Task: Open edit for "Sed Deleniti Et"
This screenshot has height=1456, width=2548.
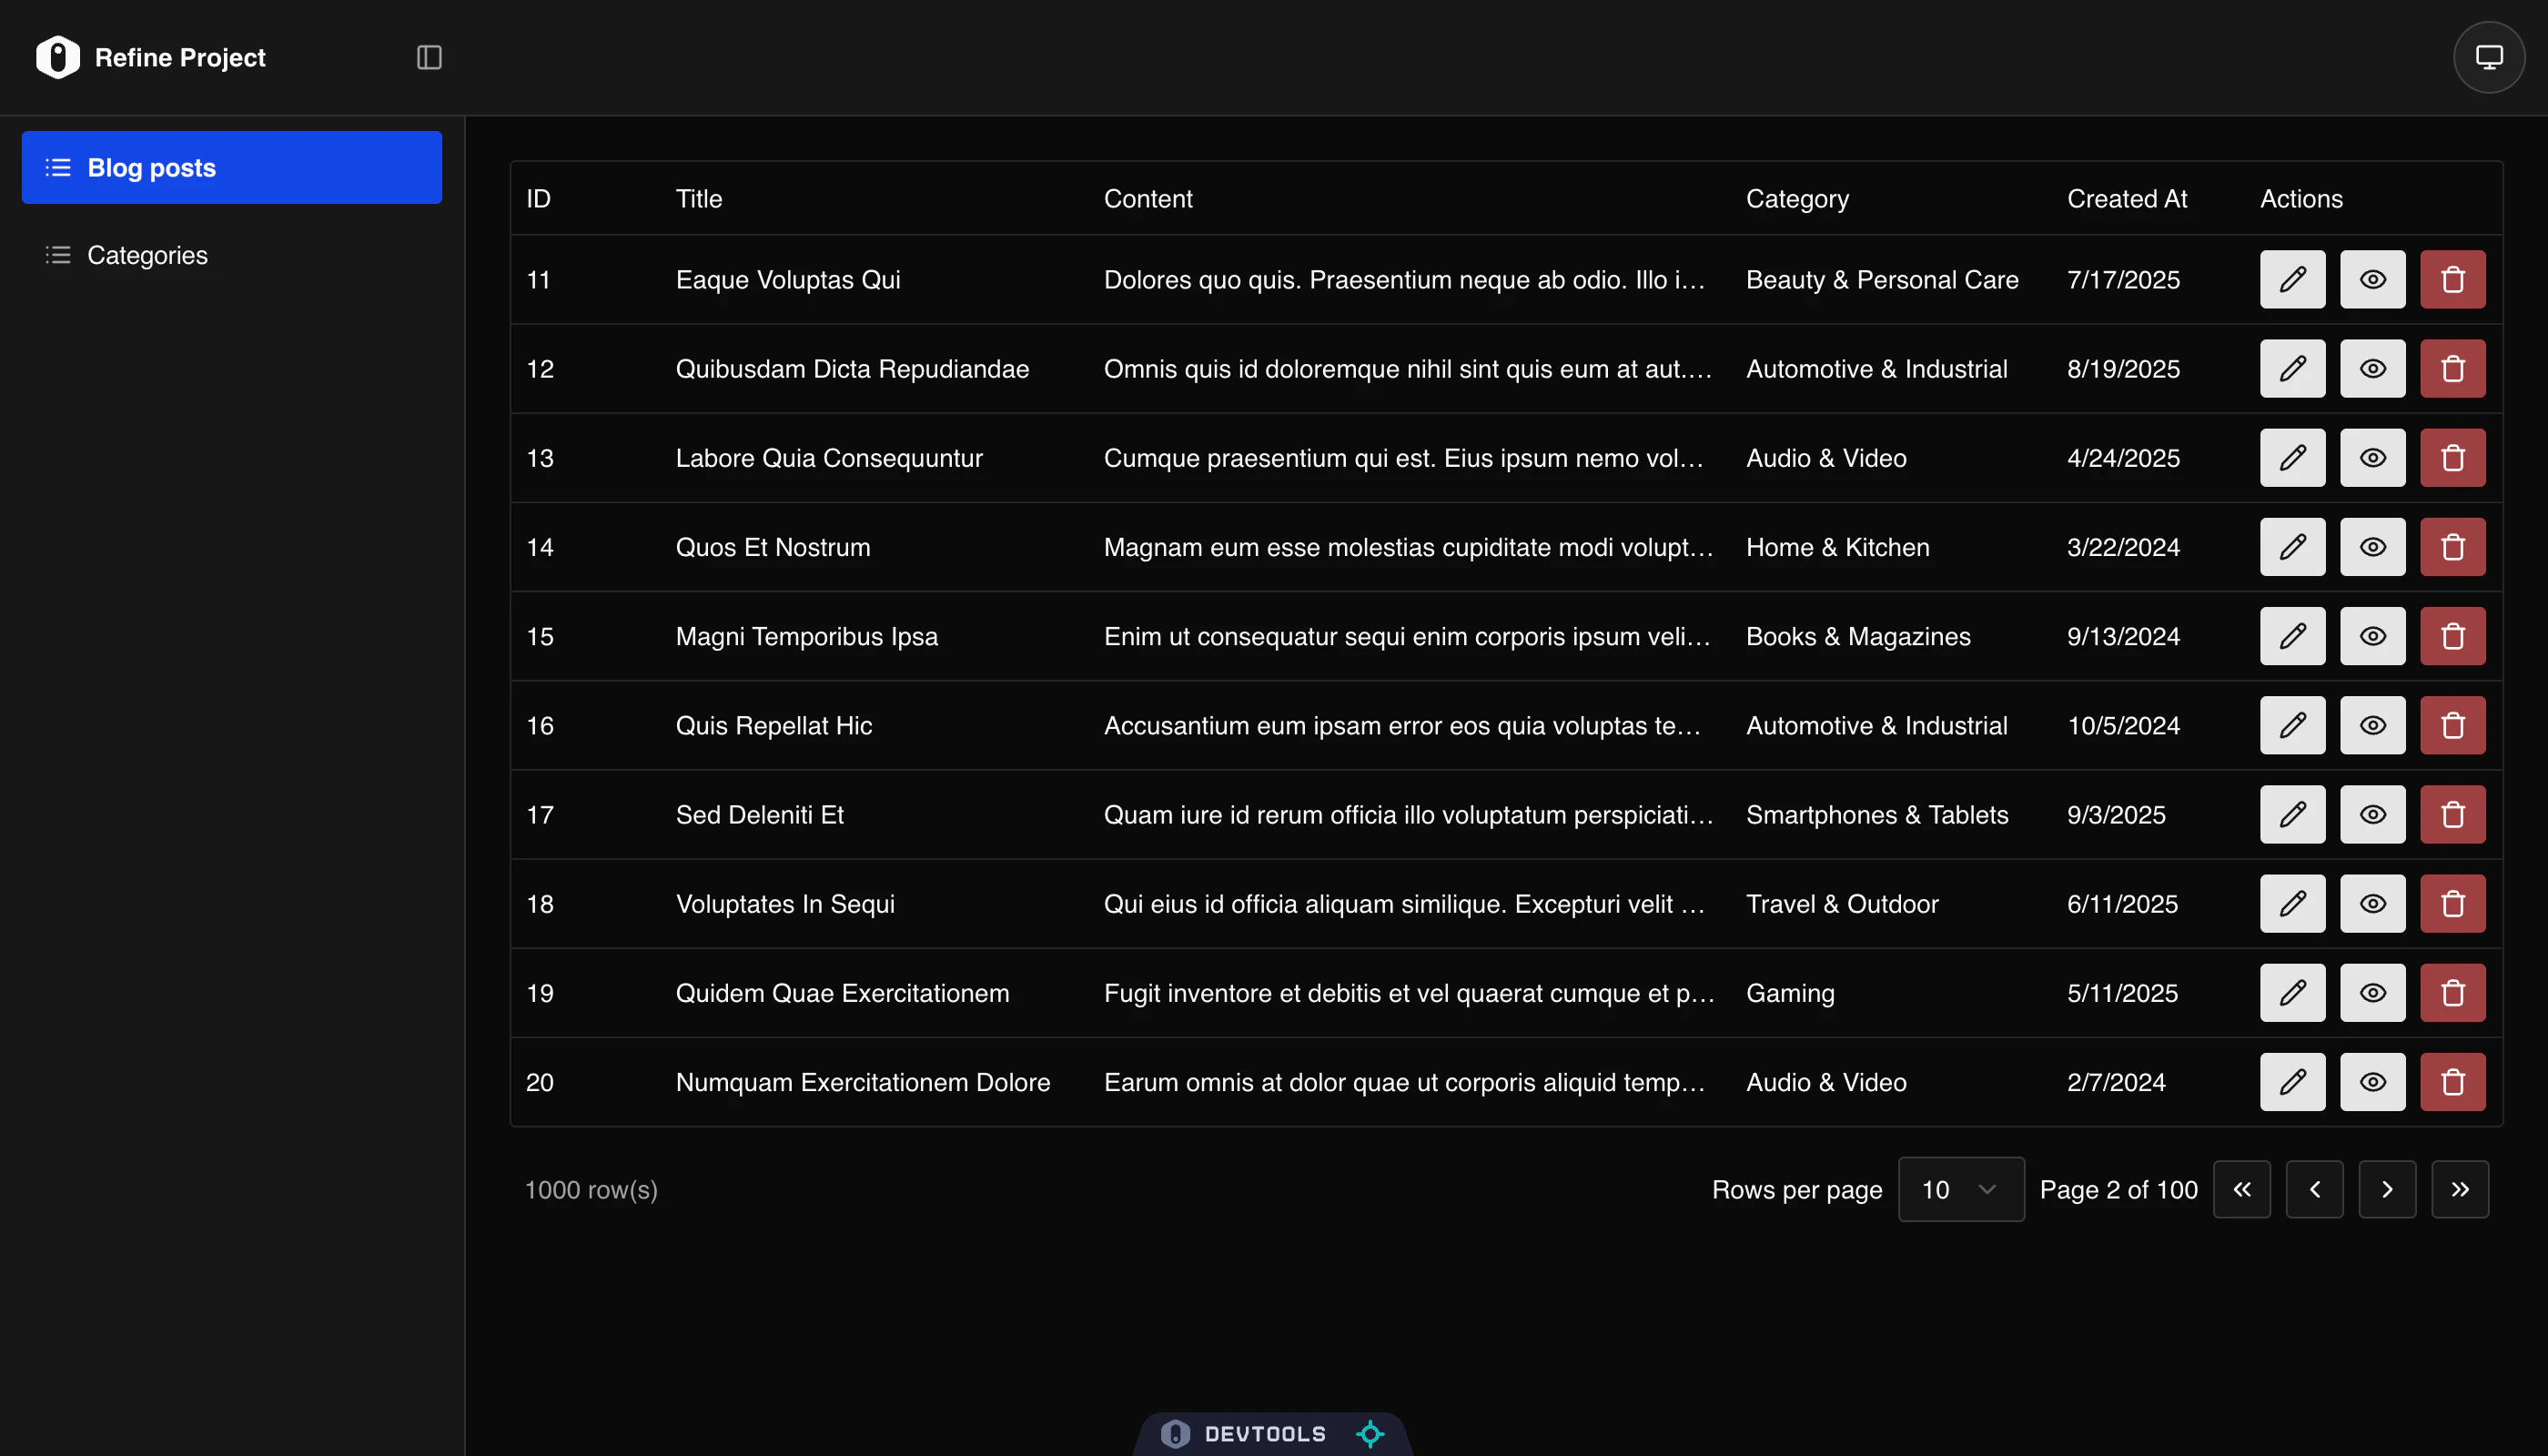Action: (2292, 814)
